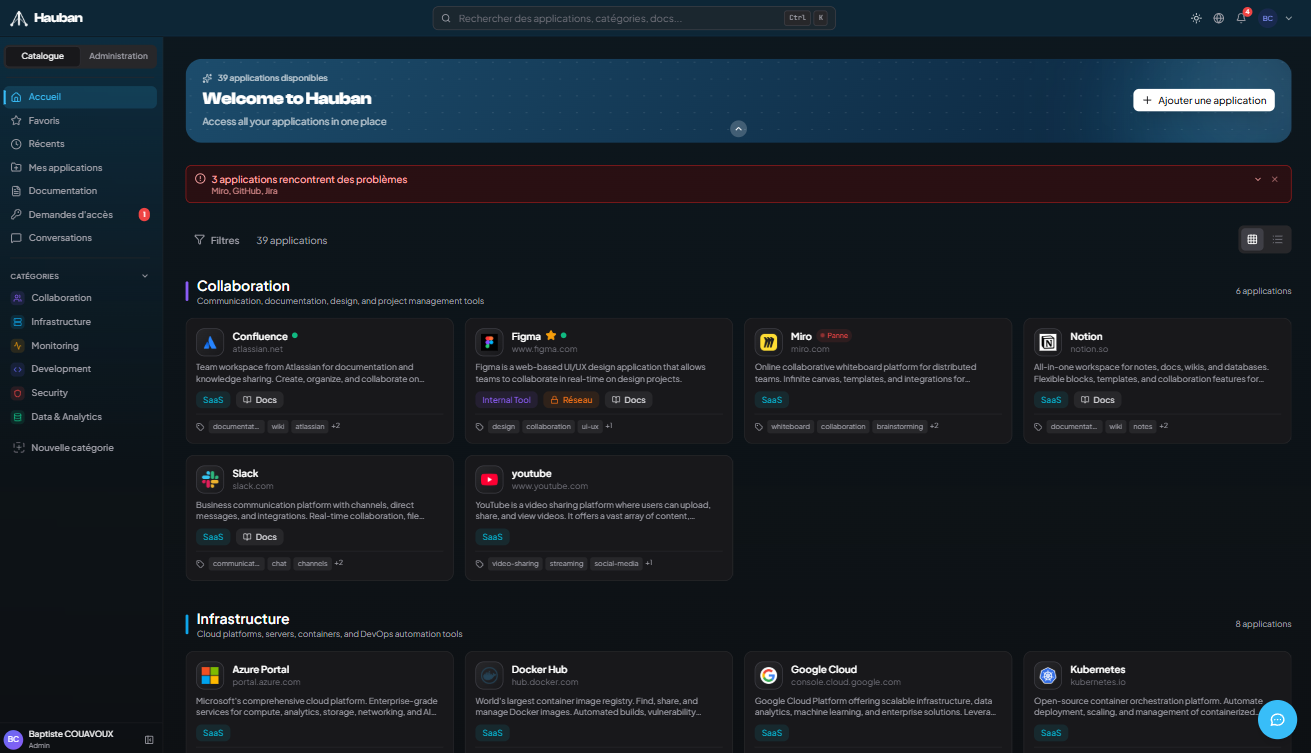Viewport: 1311px width, 753px height.
Task: Click Ajouter une application button
Action: tap(1204, 100)
